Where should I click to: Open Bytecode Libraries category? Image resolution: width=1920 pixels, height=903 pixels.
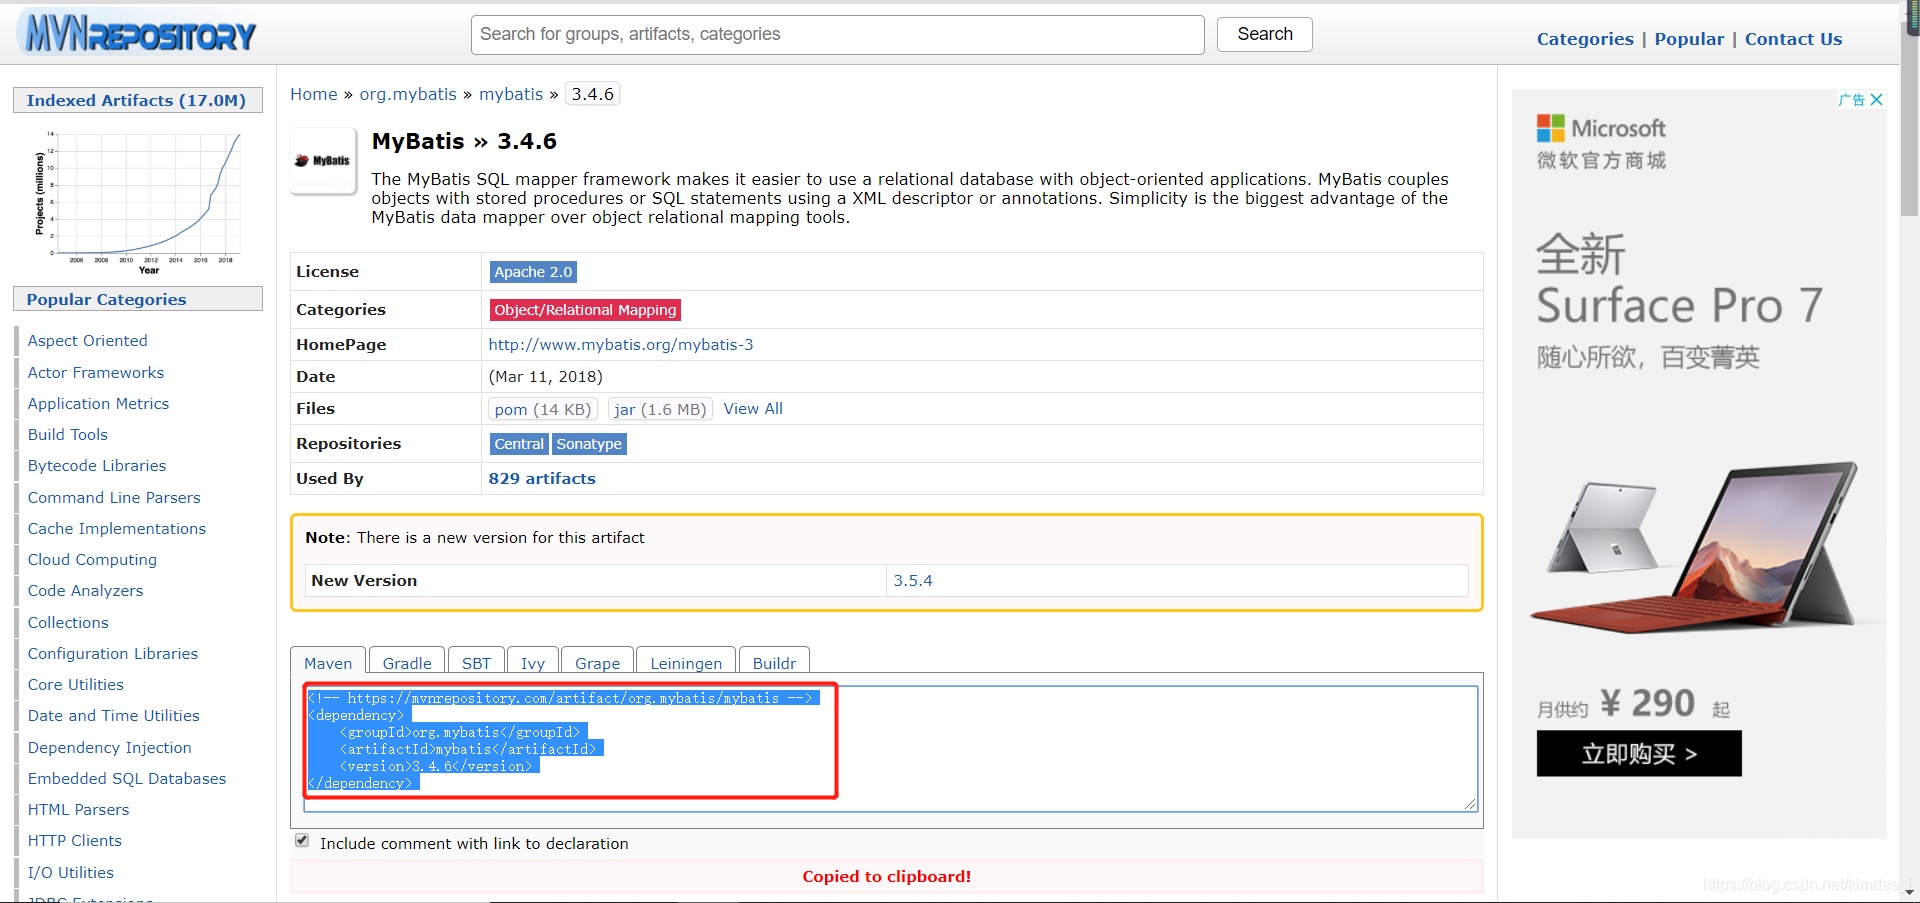[x=96, y=466]
